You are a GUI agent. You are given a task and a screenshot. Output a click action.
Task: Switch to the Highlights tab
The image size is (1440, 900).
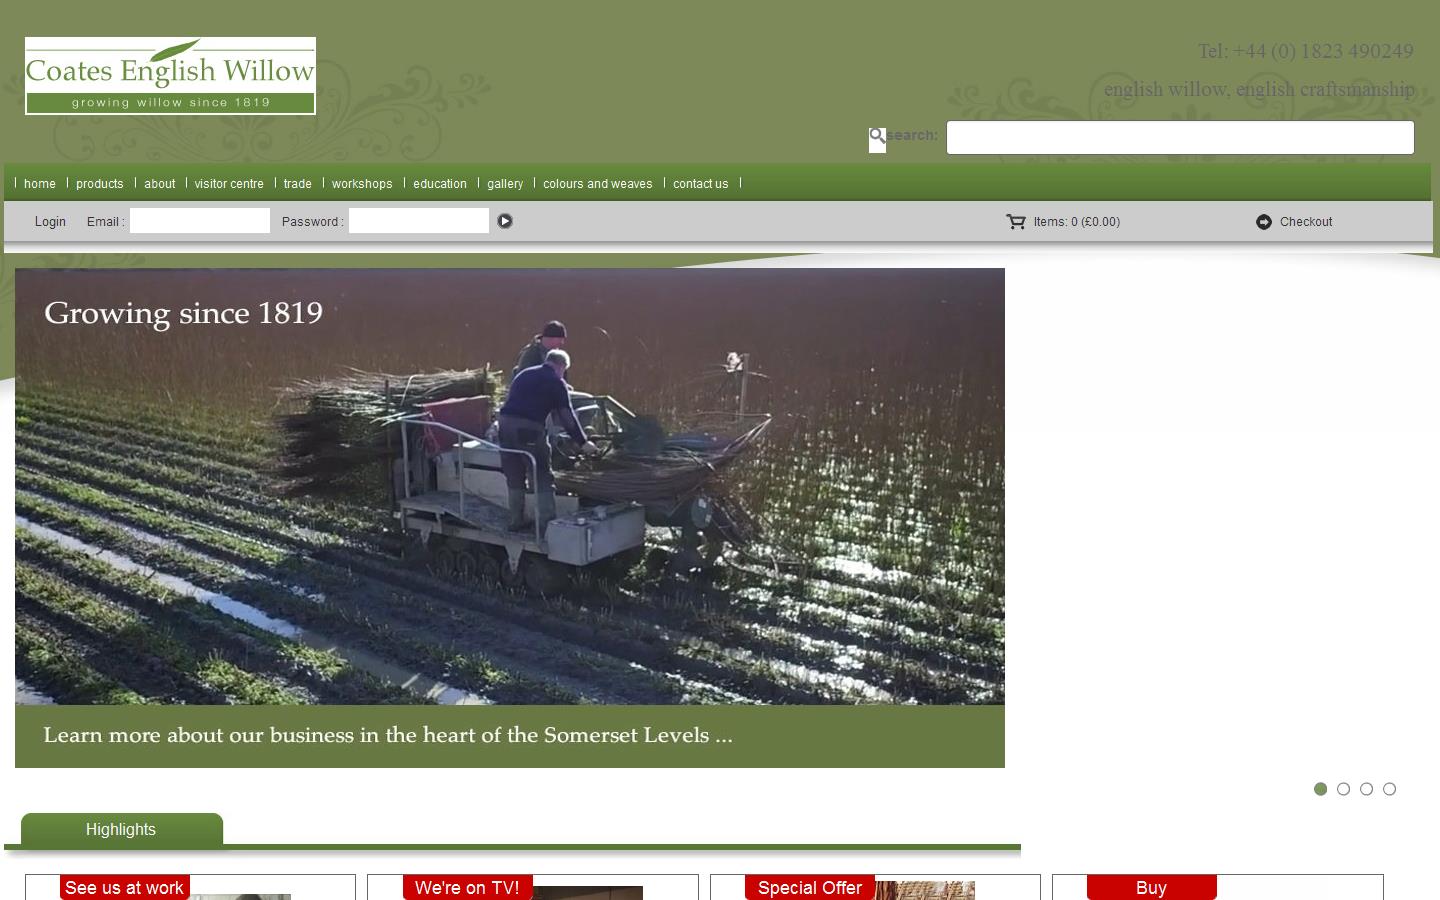pos(120,830)
